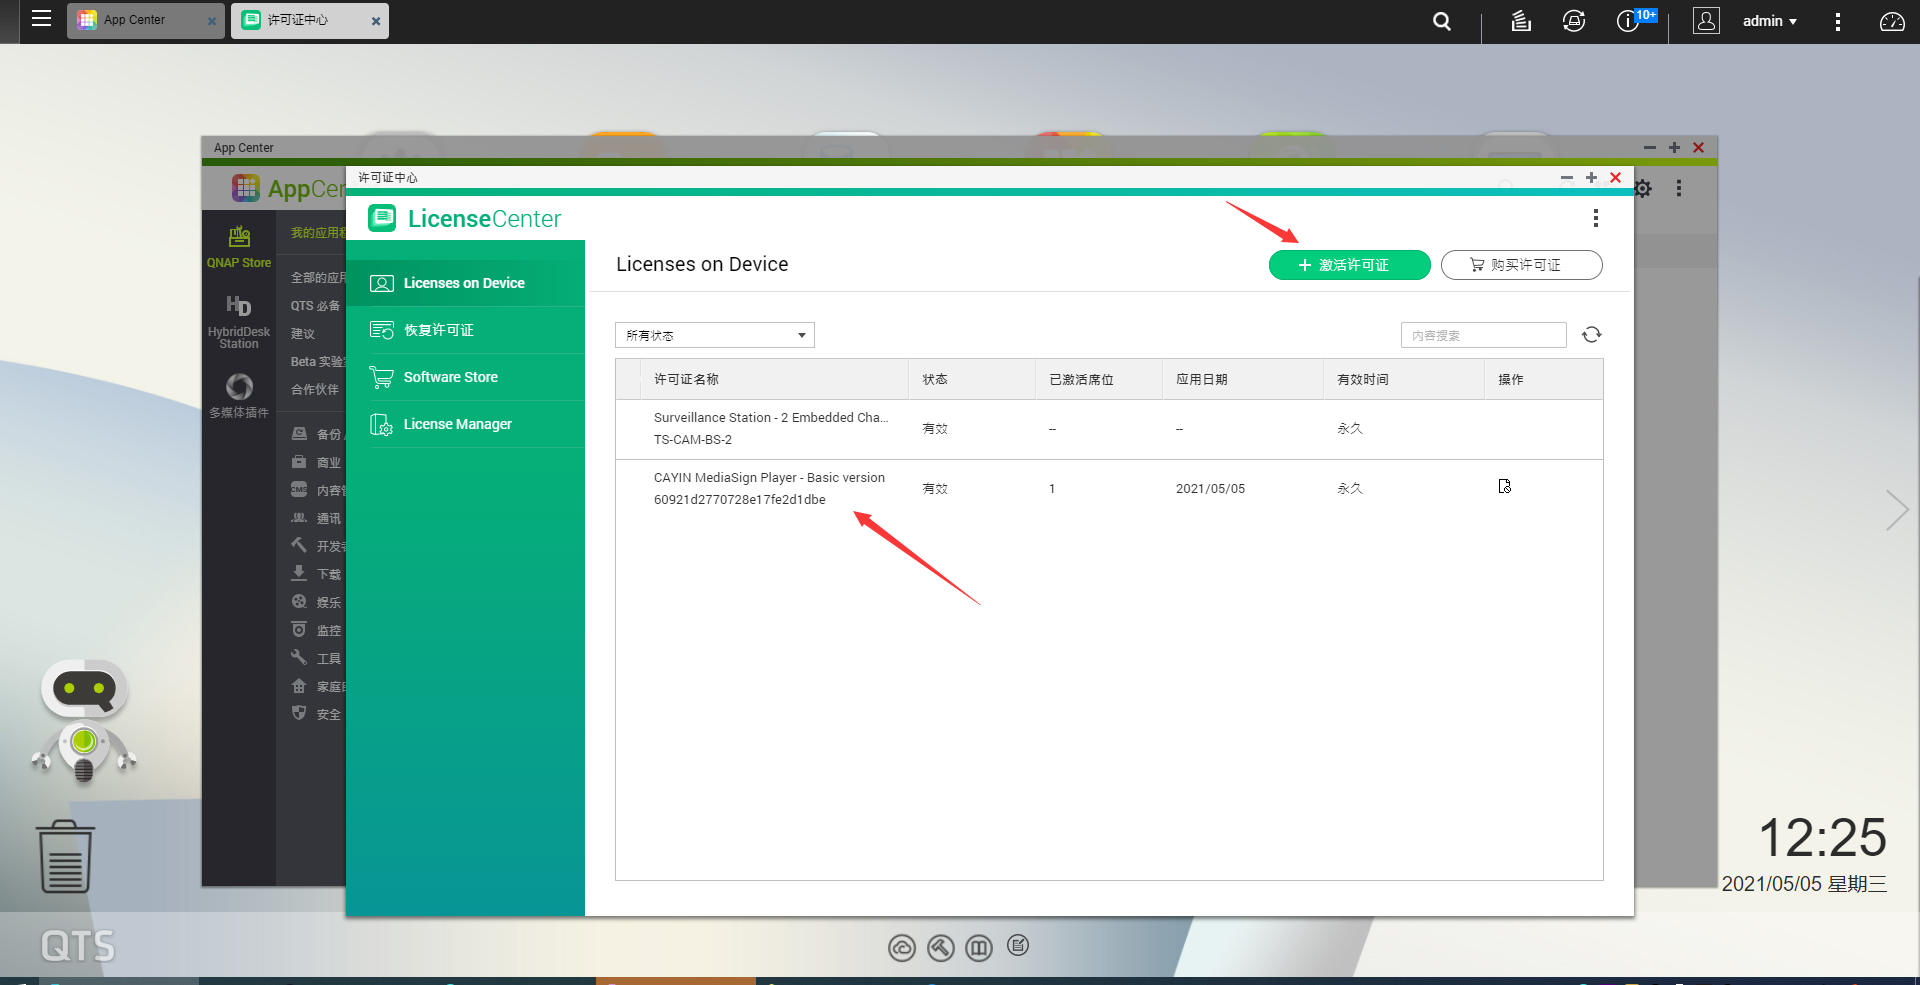Click the green 激活许可证 button
Screen dimensions: 1920x985
tap(1349, 265)
